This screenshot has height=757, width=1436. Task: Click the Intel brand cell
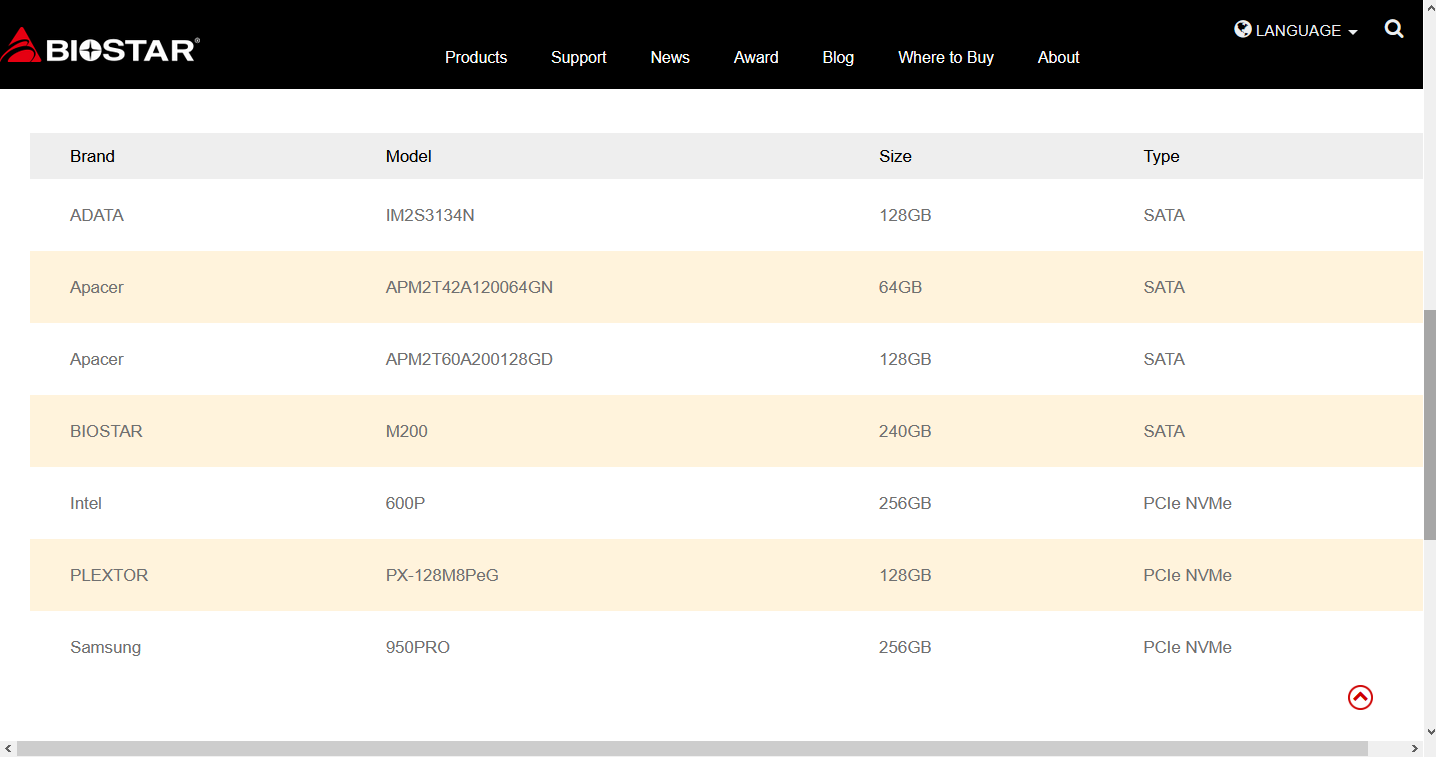pyautogui.click(x=86, y=503)
